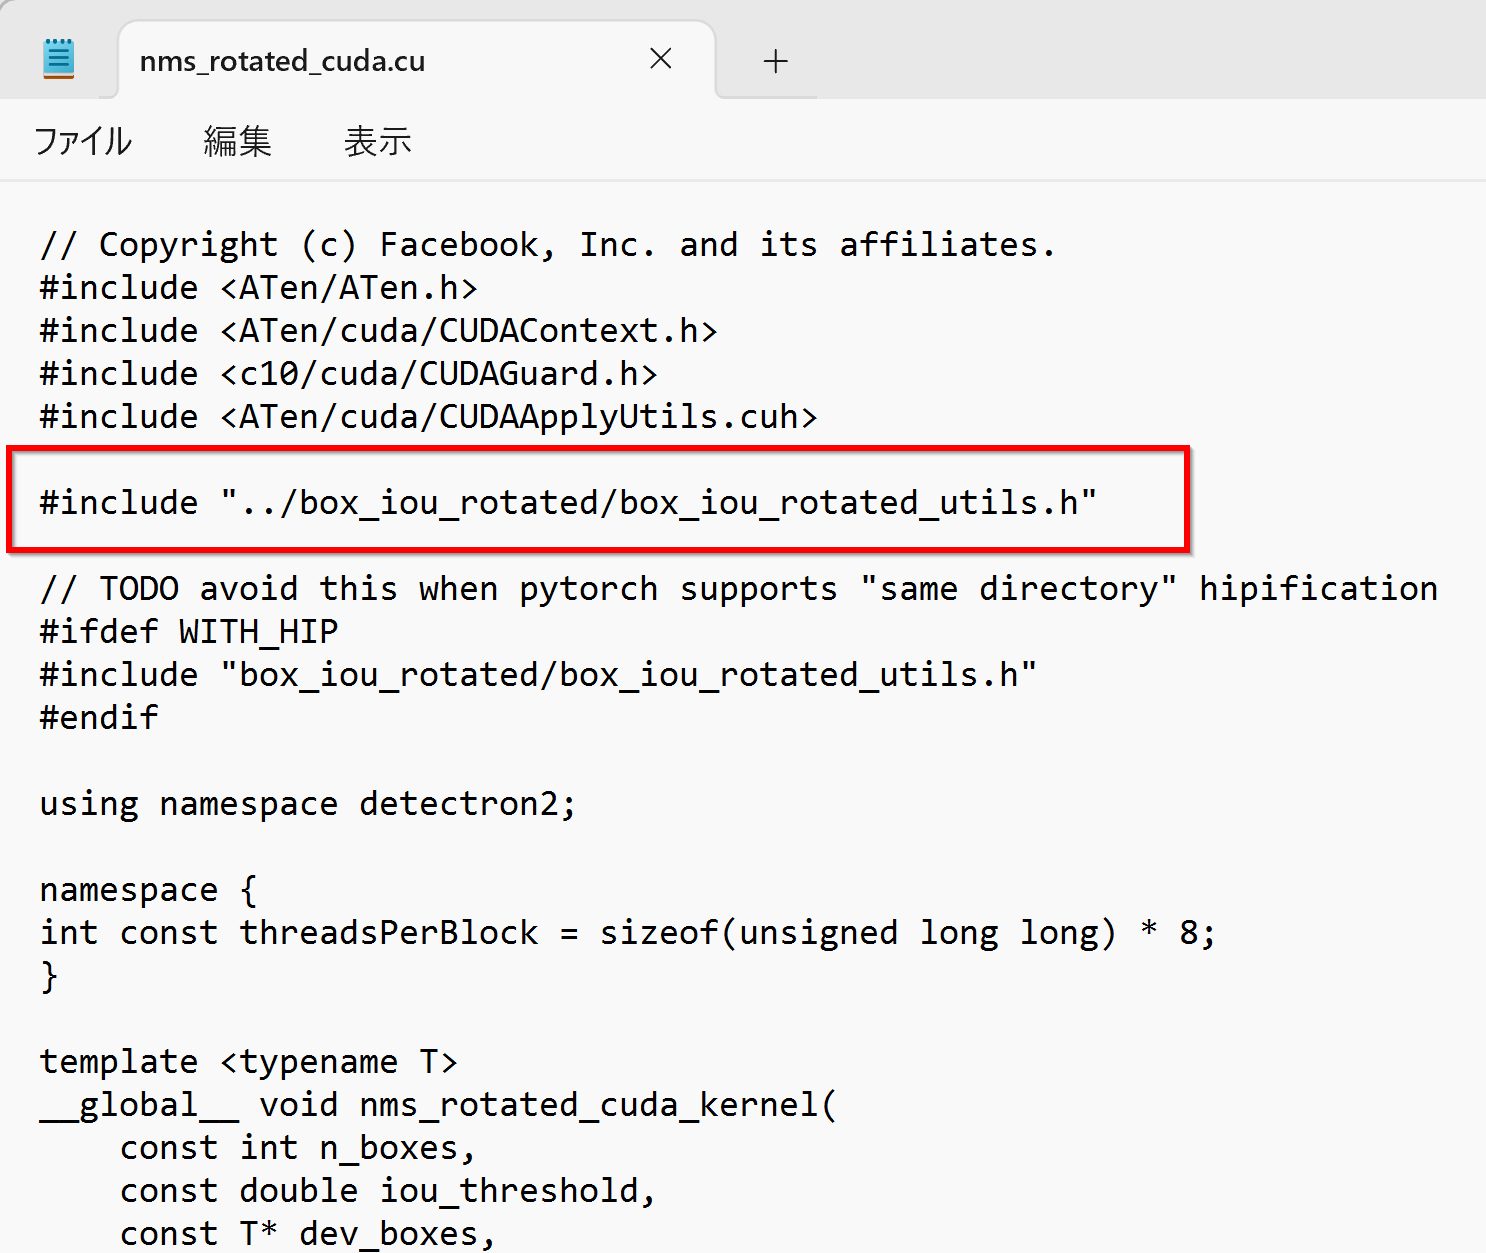Open the ファイル menu
Image resolution: width=1486 pixels, height=1253 pixels.
83,141
